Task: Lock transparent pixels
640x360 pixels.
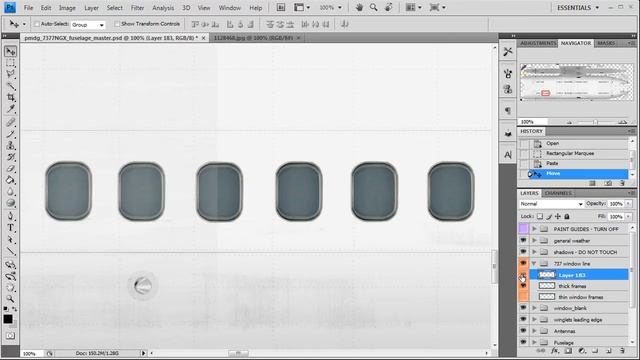Action: coord(540,216)
